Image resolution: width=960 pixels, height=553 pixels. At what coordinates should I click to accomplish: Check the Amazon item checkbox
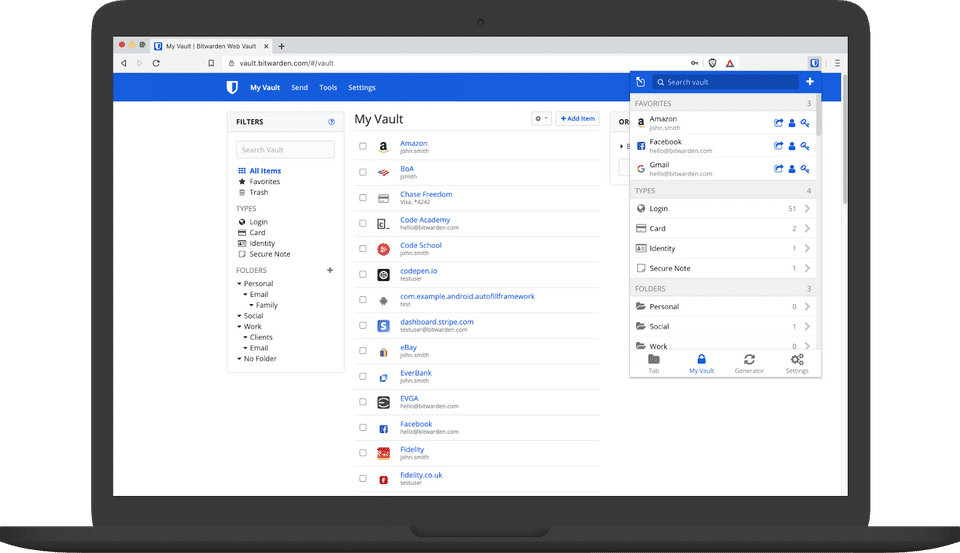pyautogui.click(x=362, y=146)
